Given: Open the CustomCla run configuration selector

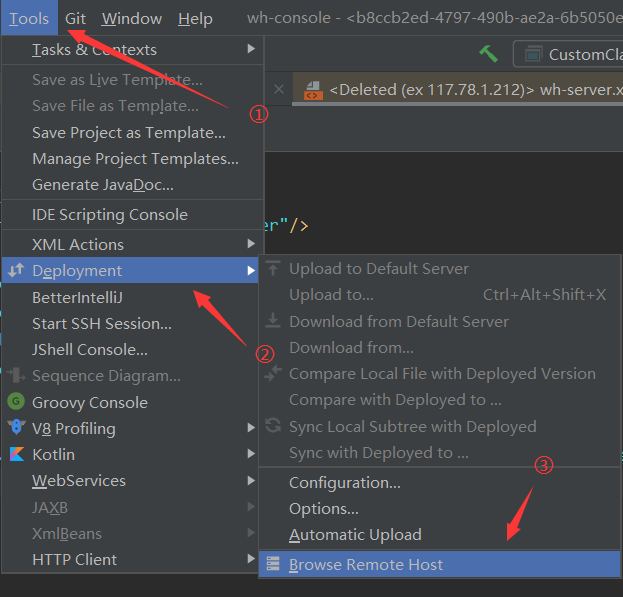Looking at the screenshot, I should [568, 54].
